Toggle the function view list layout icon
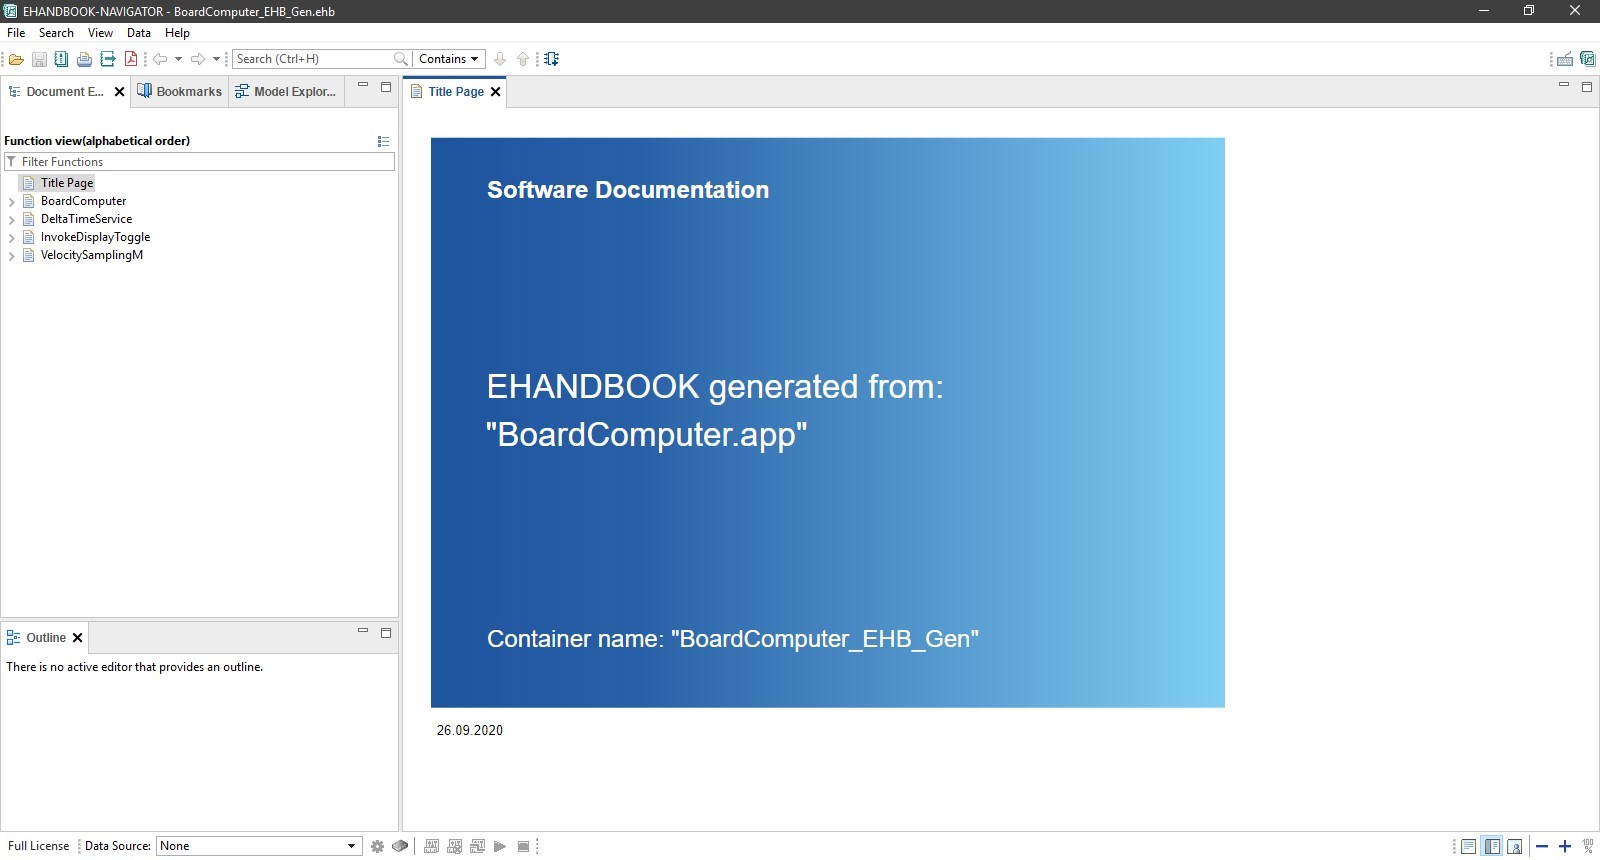Viewport: 1600px width, 860px height. pos(383,141)
